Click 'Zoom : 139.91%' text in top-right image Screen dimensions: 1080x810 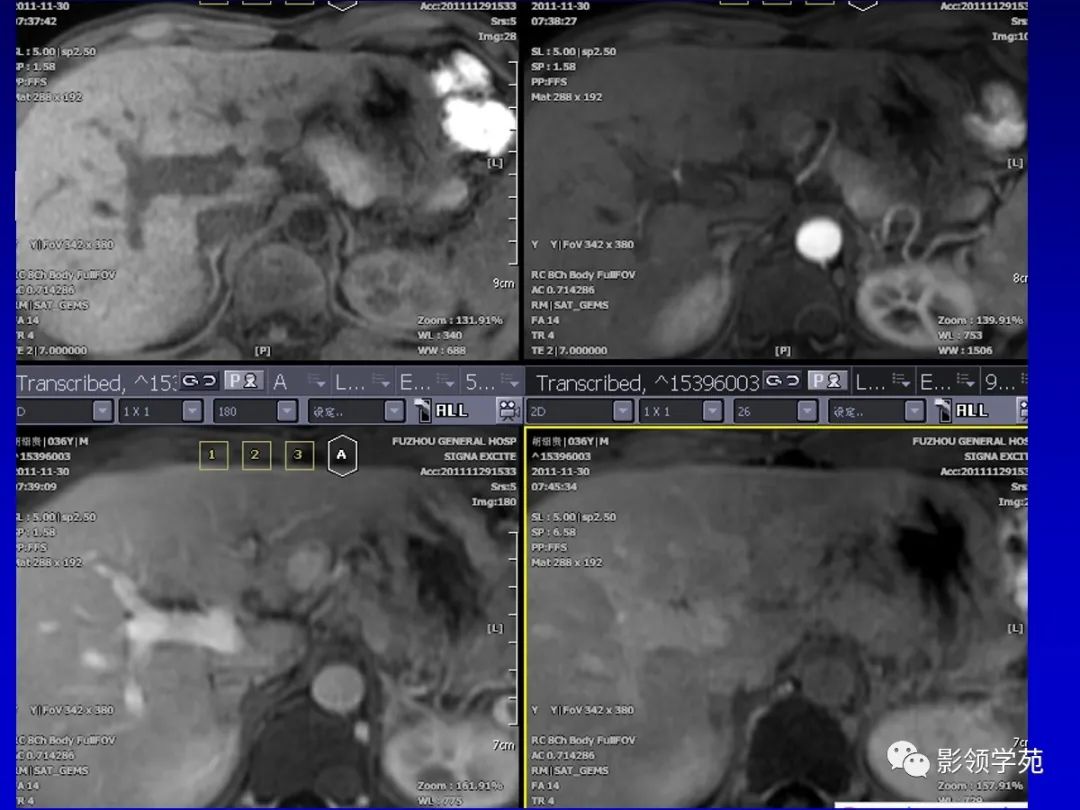[x=980, y=320]
